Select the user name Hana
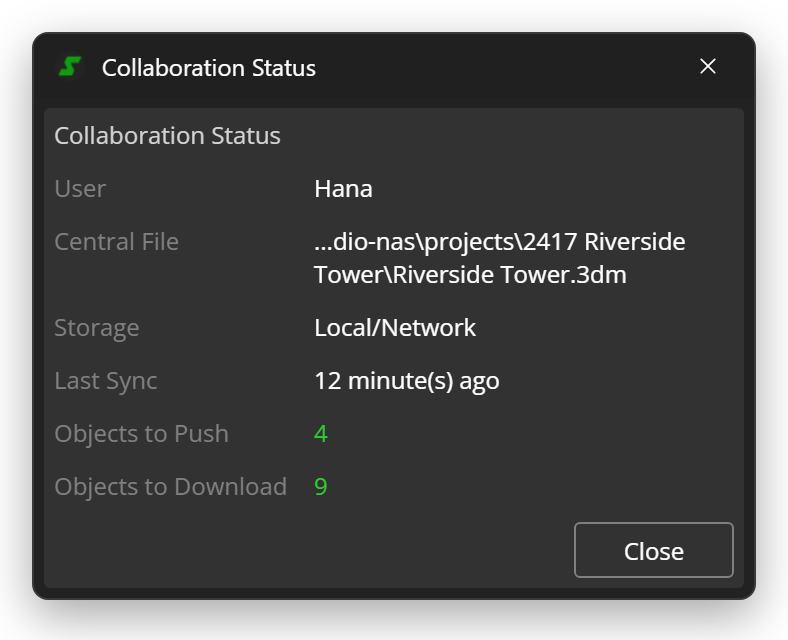 click(x=343, y=189)
